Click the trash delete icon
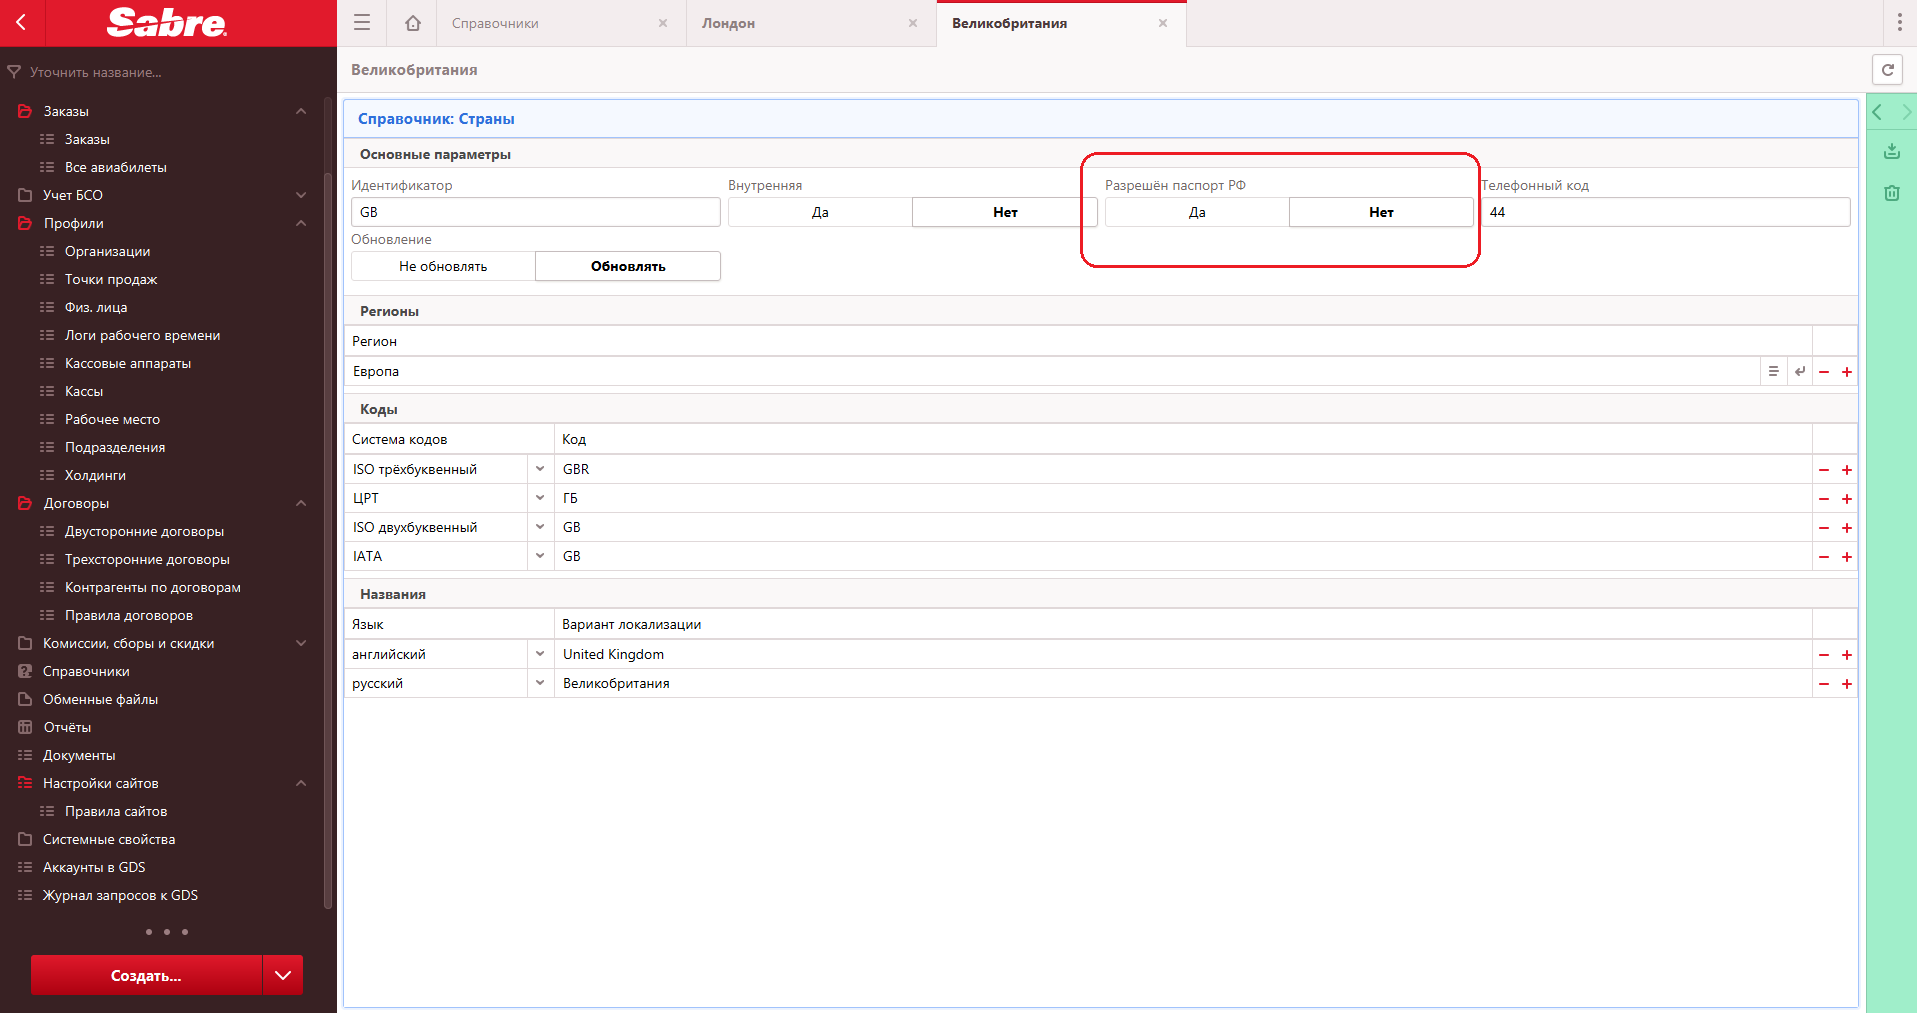This screenshot has height=1013, width=1920. point(1891,193)
